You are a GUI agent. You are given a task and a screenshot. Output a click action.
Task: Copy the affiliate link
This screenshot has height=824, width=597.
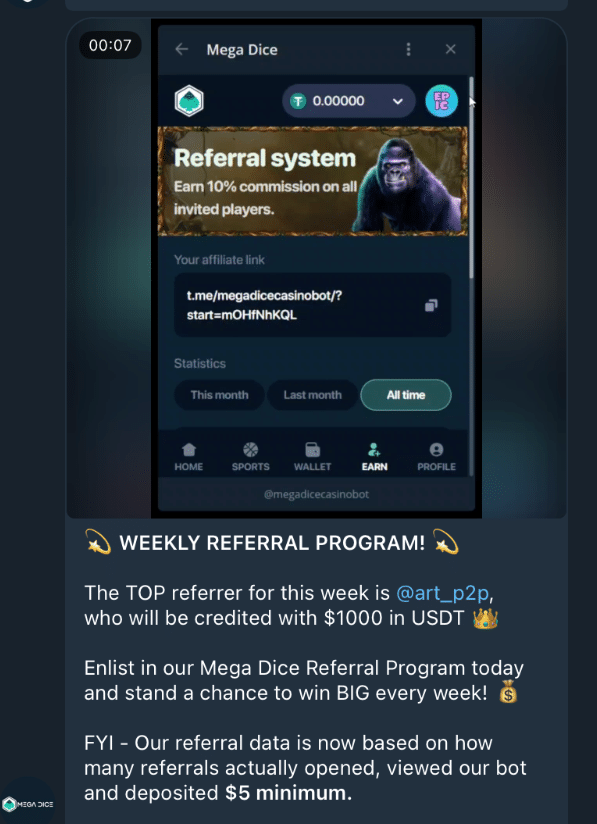click(431, 305)
